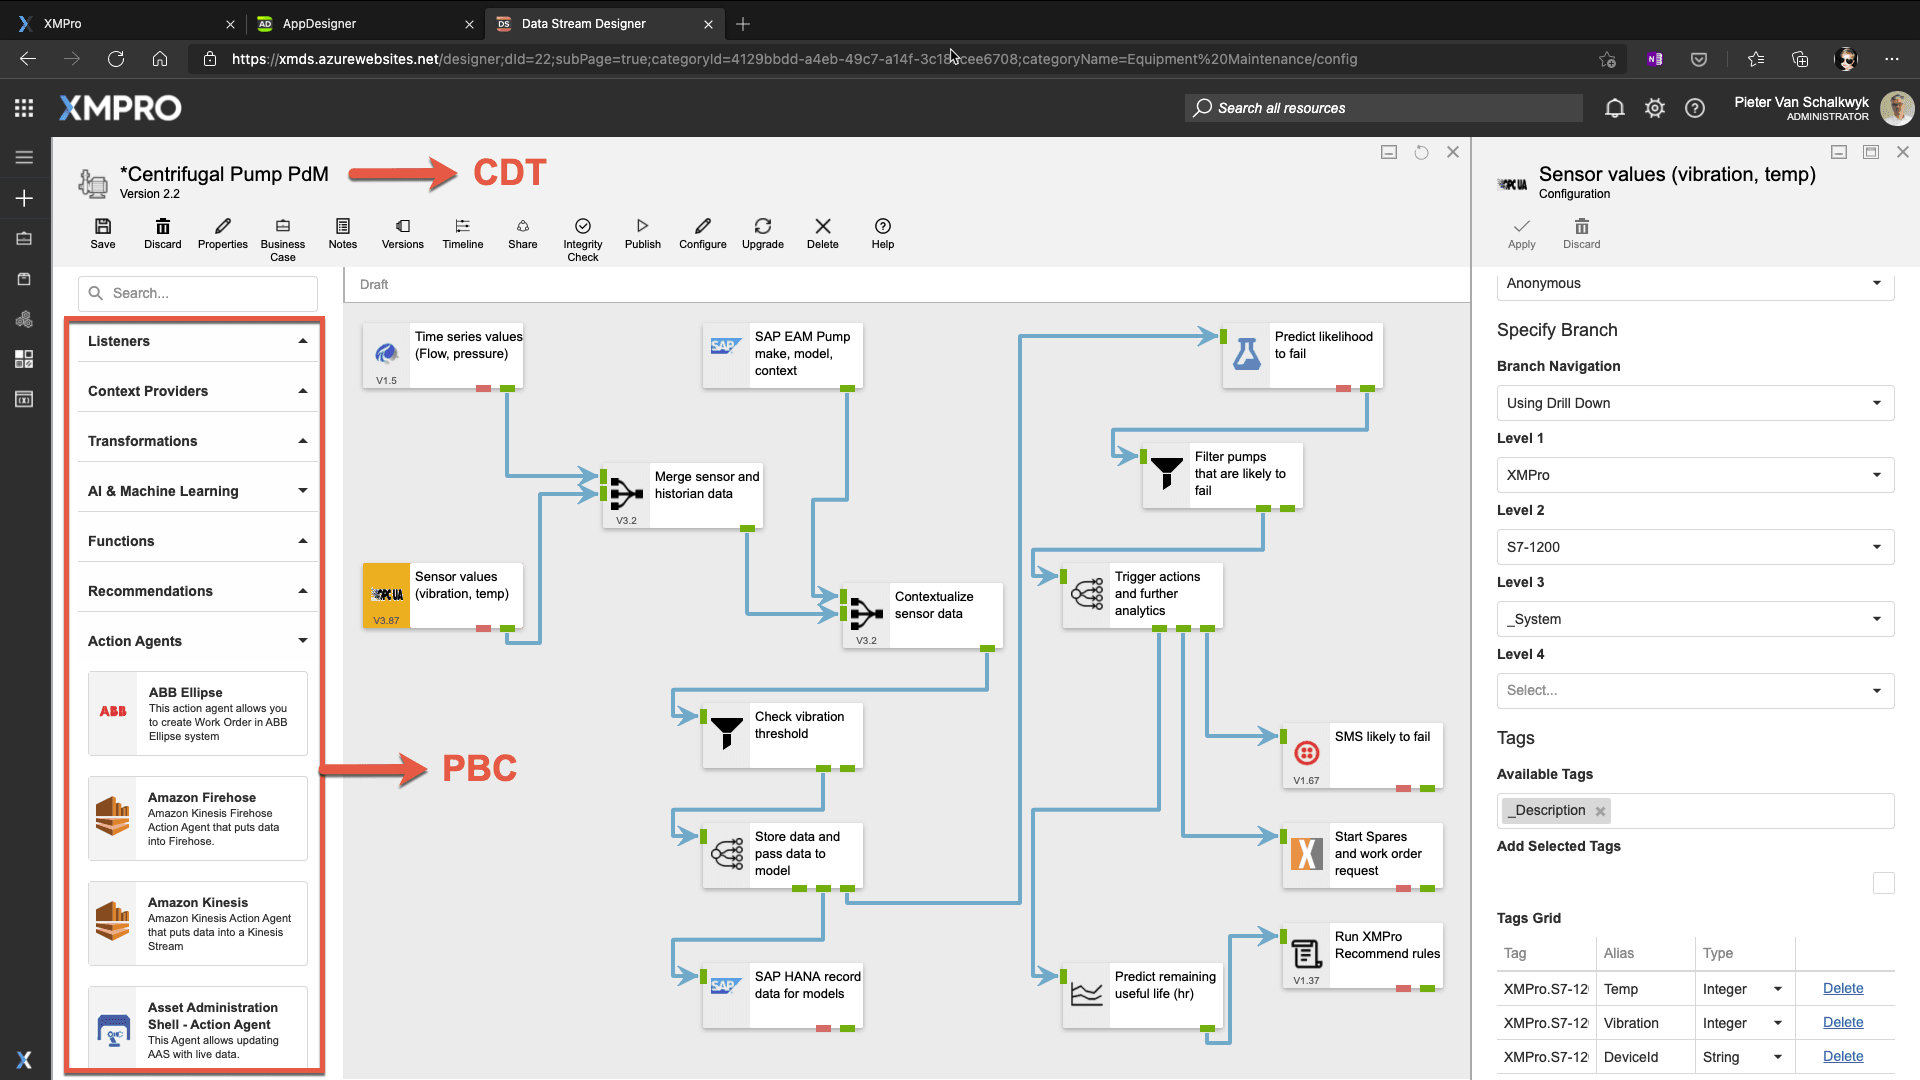The width and height of the screenshot is (1920, 1080).
Task: Upgrade the data stream
Action: coord(762,234)
